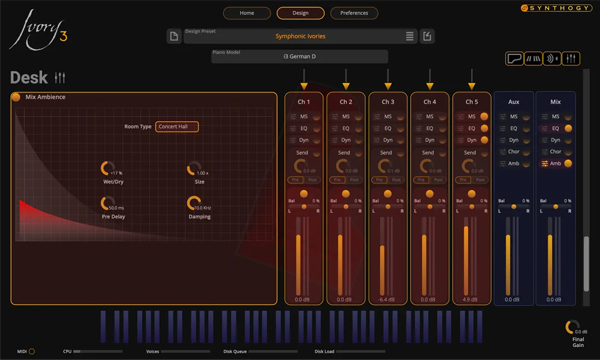The image size is (600, 360).
Task: Toggle Ch 5 EQ on/off
Action: coord(484,129)
